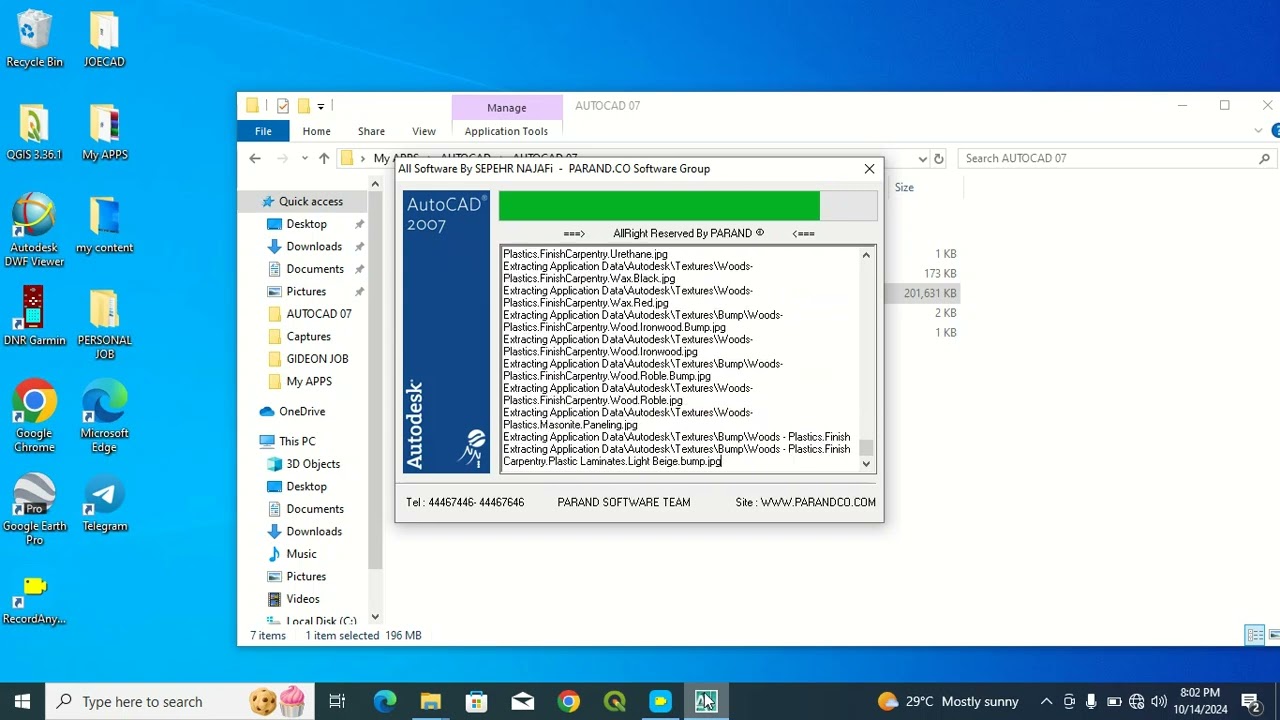
Task: Launch QGIS 3.36.1 from the desktop
Action: pos(34,132)
